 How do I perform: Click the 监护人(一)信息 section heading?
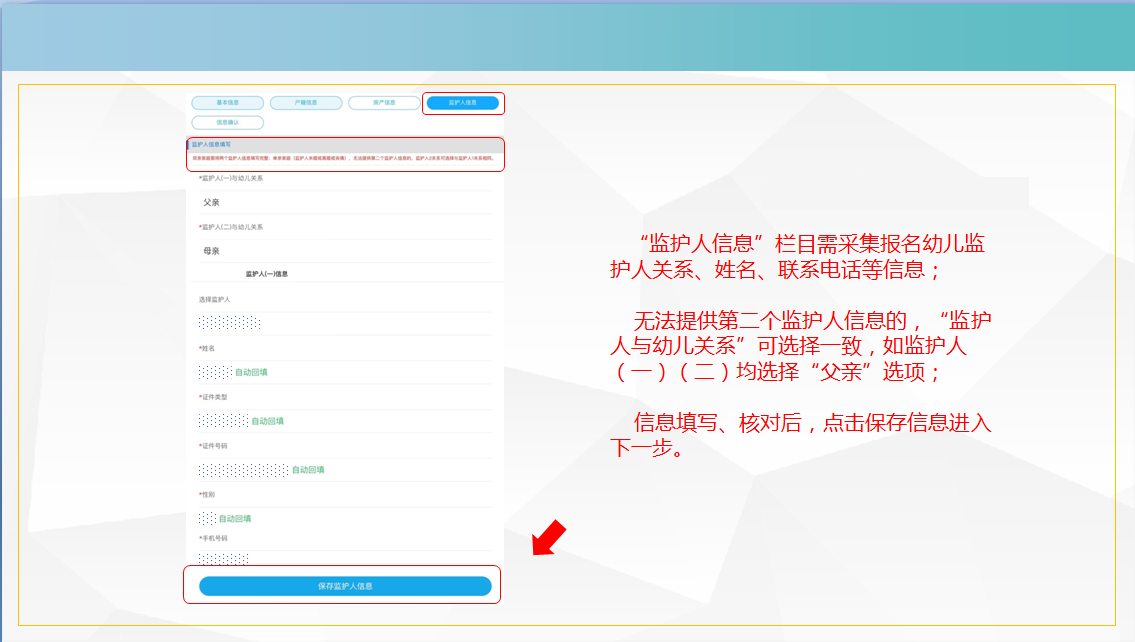click(x=267, y=274)
